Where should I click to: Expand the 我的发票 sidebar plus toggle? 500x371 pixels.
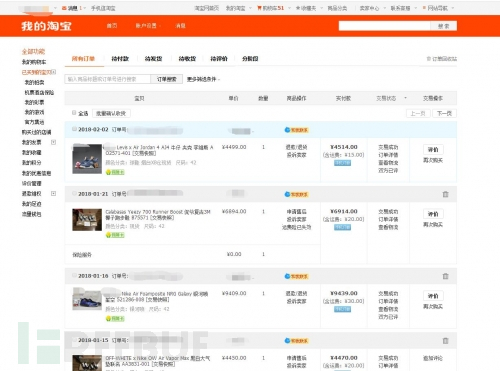click(x=53, y=142)
